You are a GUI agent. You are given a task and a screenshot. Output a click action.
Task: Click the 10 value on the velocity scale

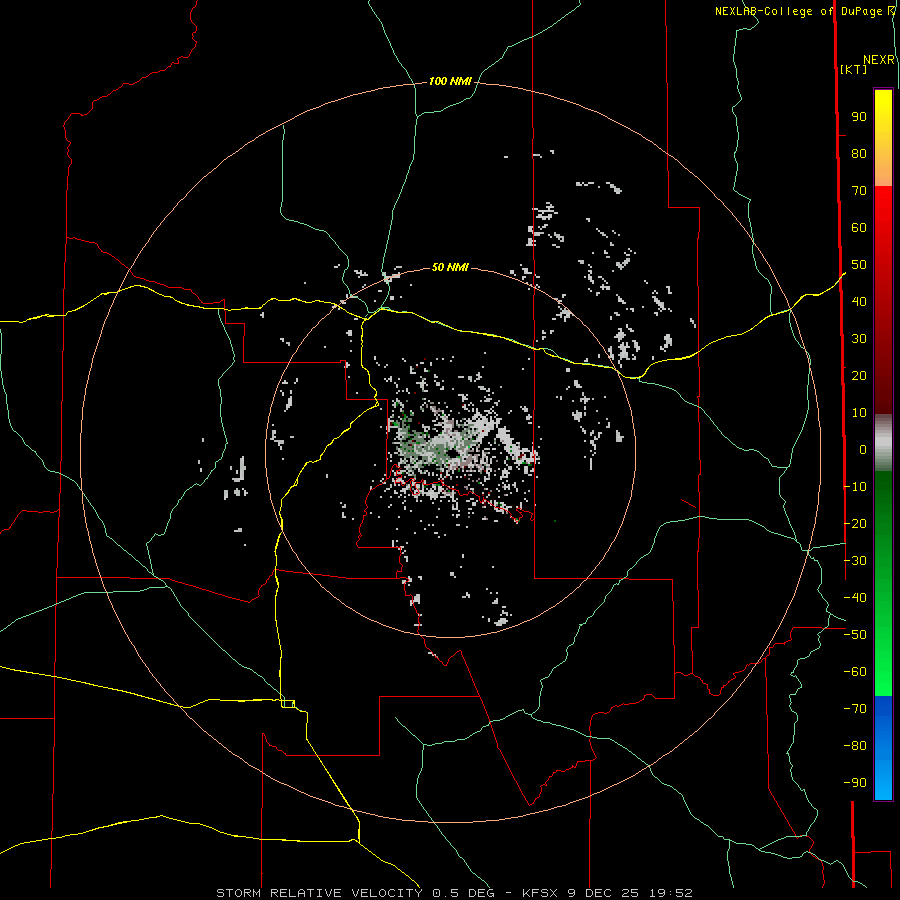pos(859,413)
